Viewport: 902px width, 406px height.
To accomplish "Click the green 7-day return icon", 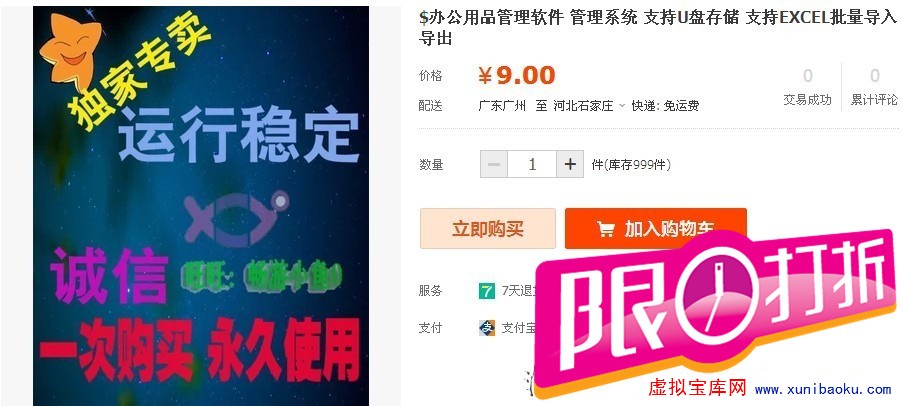I will (487, 291).
